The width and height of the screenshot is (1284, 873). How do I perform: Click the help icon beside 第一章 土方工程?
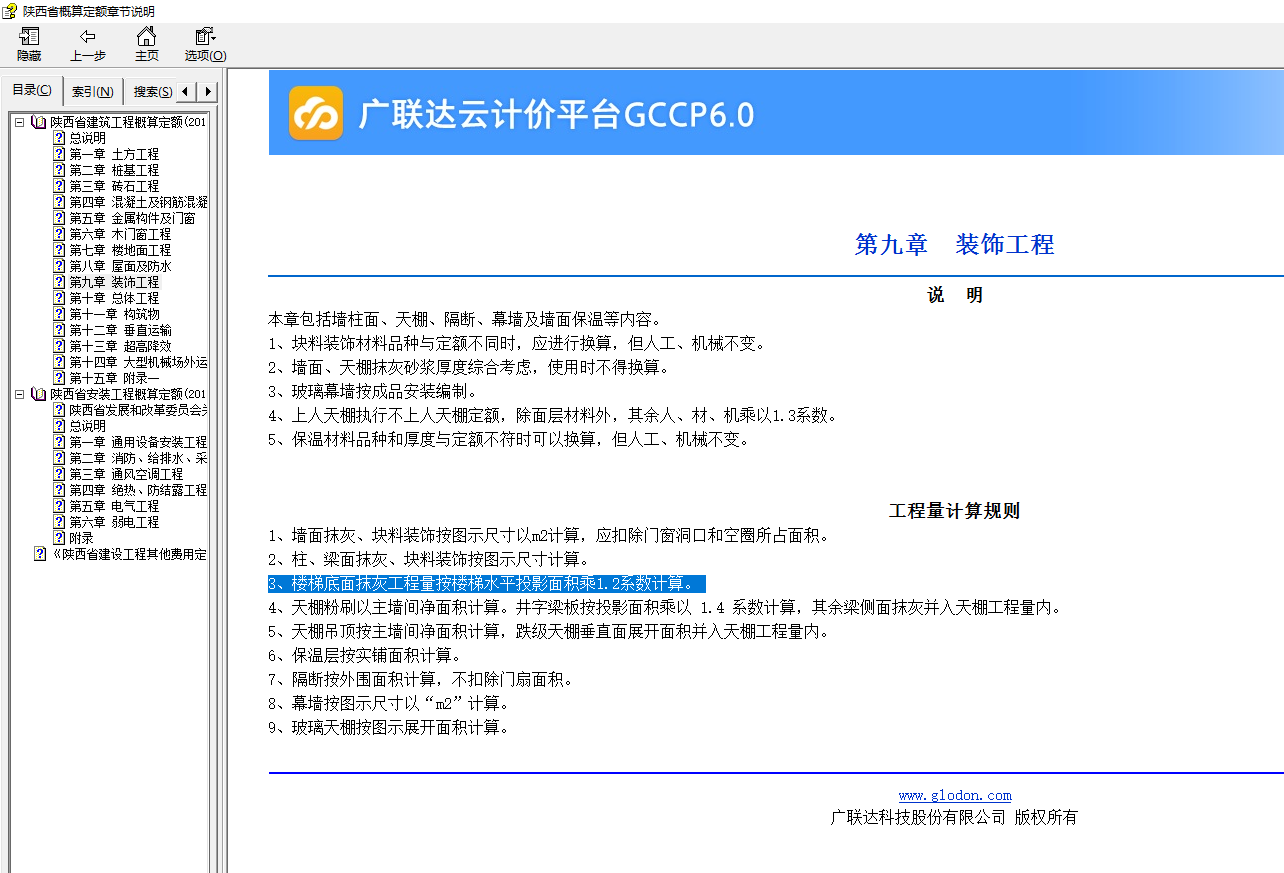click(x=59, y=154)
